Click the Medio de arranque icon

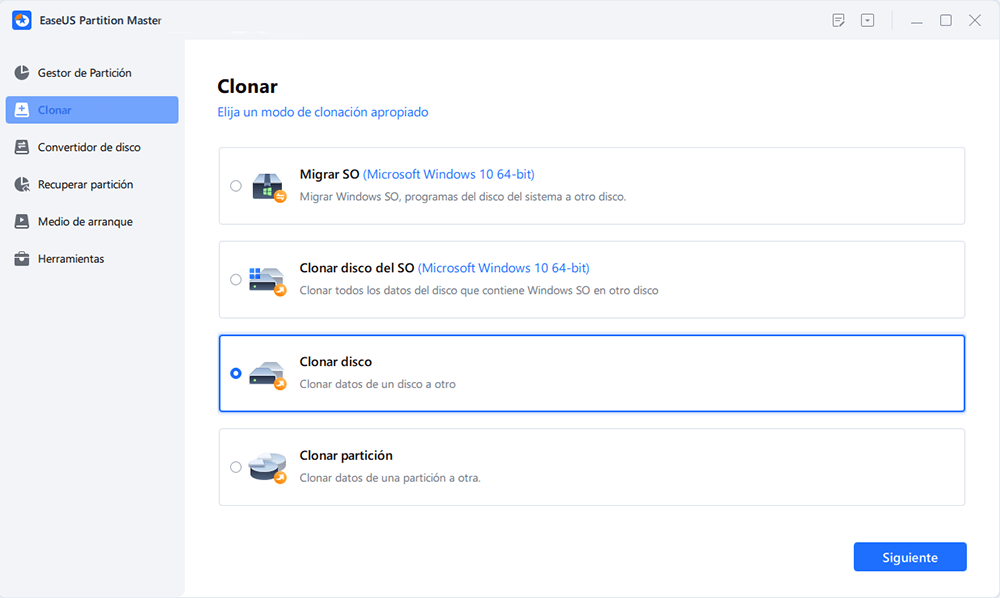(x=22, y=221)
